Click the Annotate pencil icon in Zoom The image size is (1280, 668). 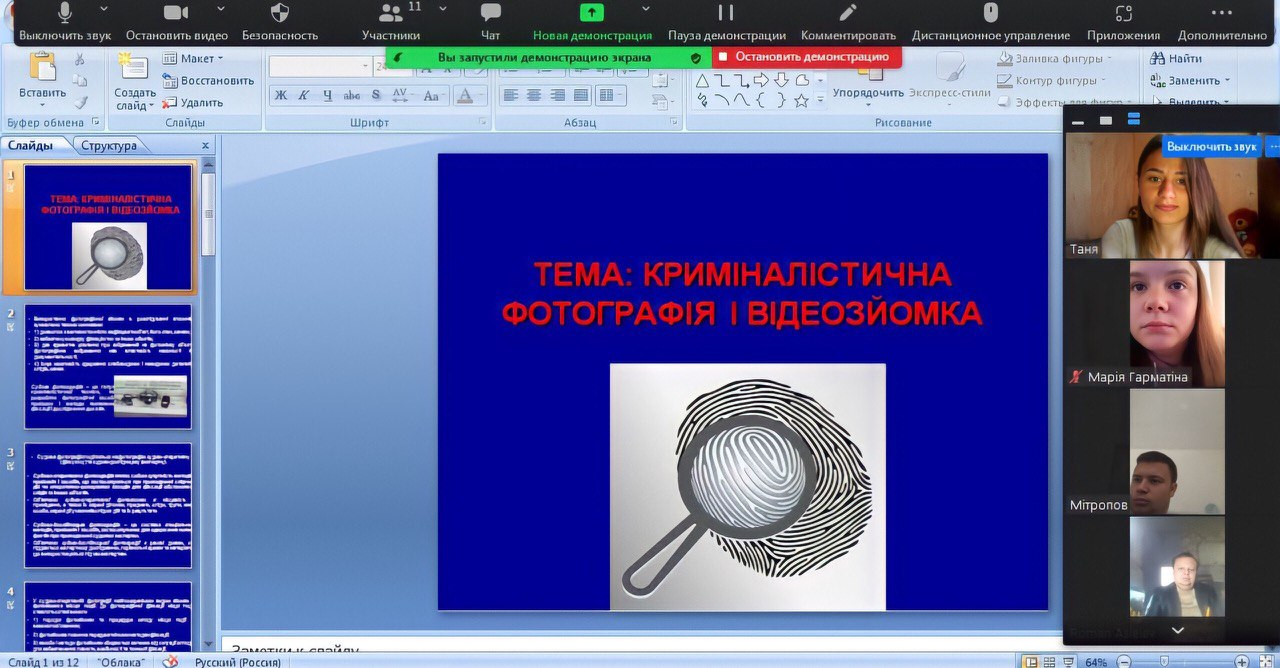tap(848, 13)
